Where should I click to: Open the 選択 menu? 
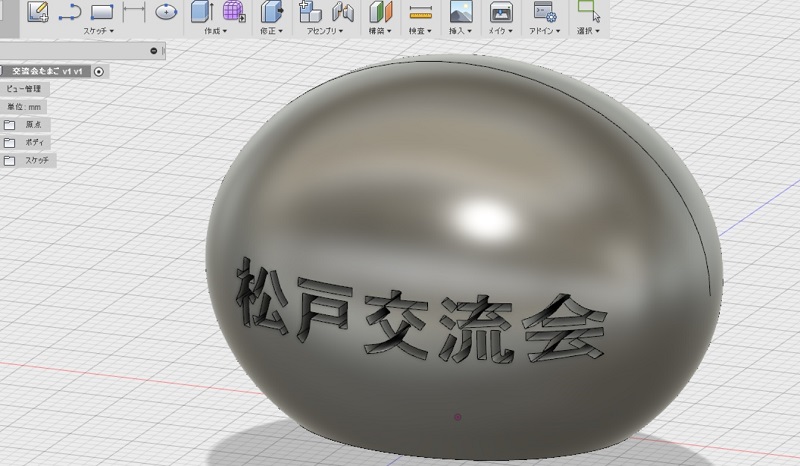tap(589, 31)
